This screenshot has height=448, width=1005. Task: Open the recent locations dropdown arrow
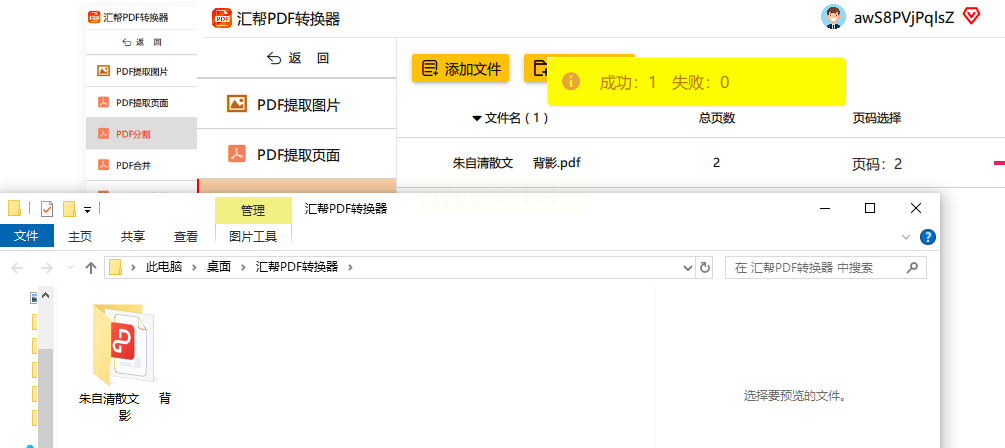coord(70,268)
